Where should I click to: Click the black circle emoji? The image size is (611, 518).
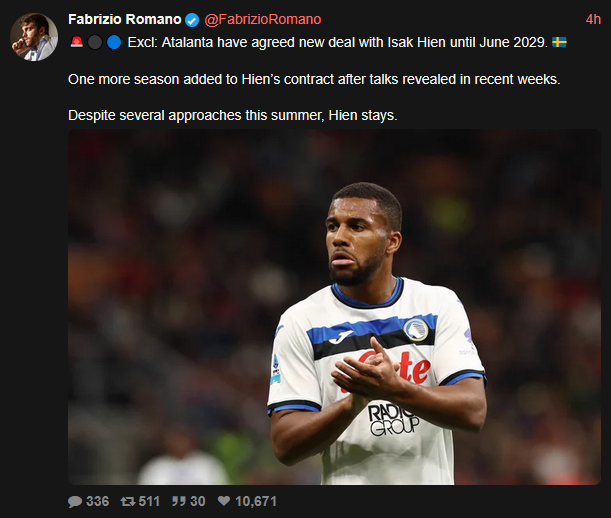[x=95, y=42]
